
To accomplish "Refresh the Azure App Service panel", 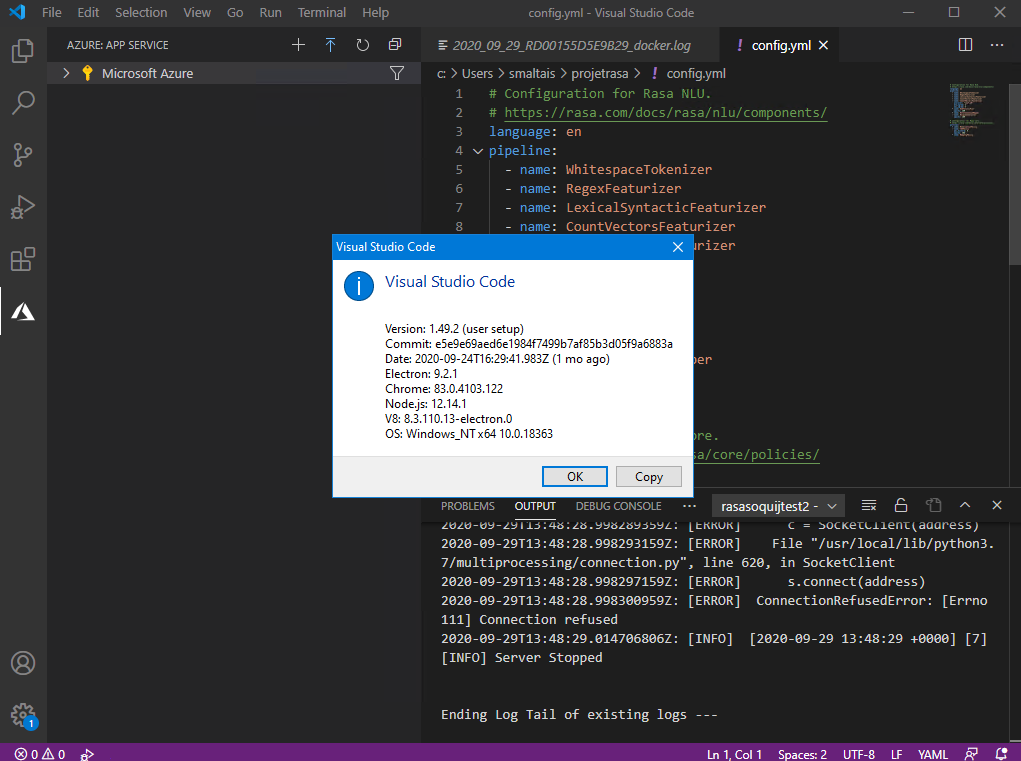I will [x=362, y=45].
